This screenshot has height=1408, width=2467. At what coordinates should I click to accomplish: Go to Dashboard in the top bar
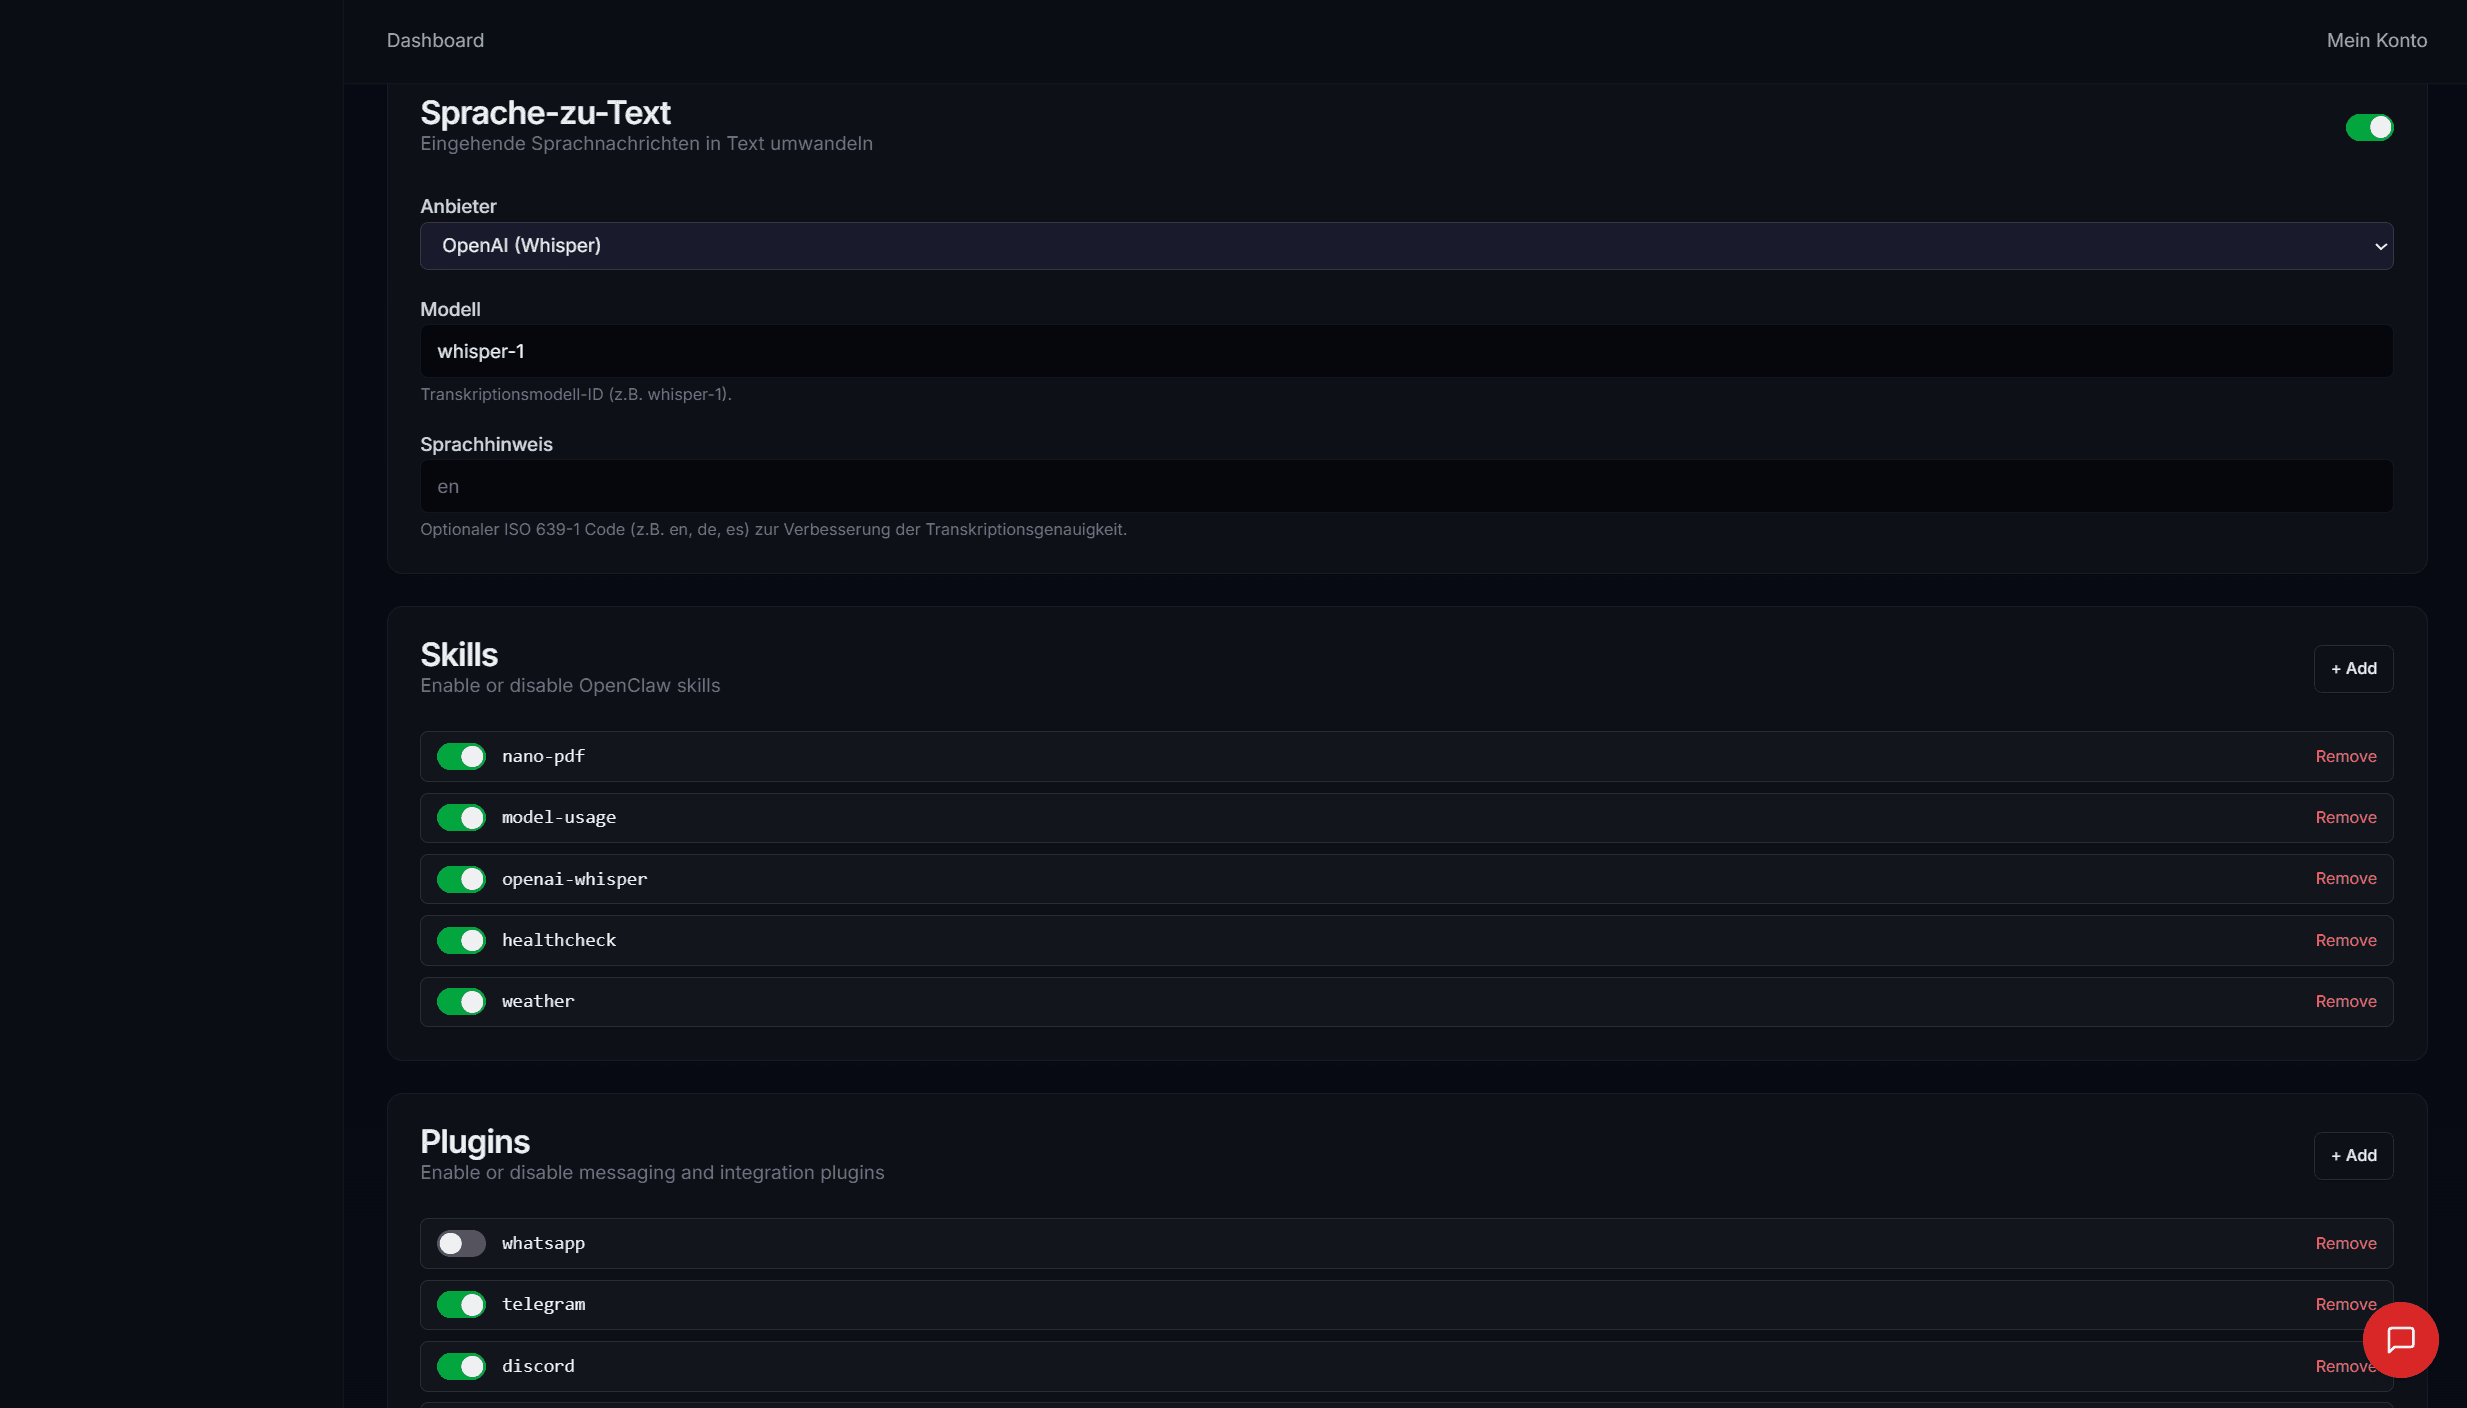(435, 41)
